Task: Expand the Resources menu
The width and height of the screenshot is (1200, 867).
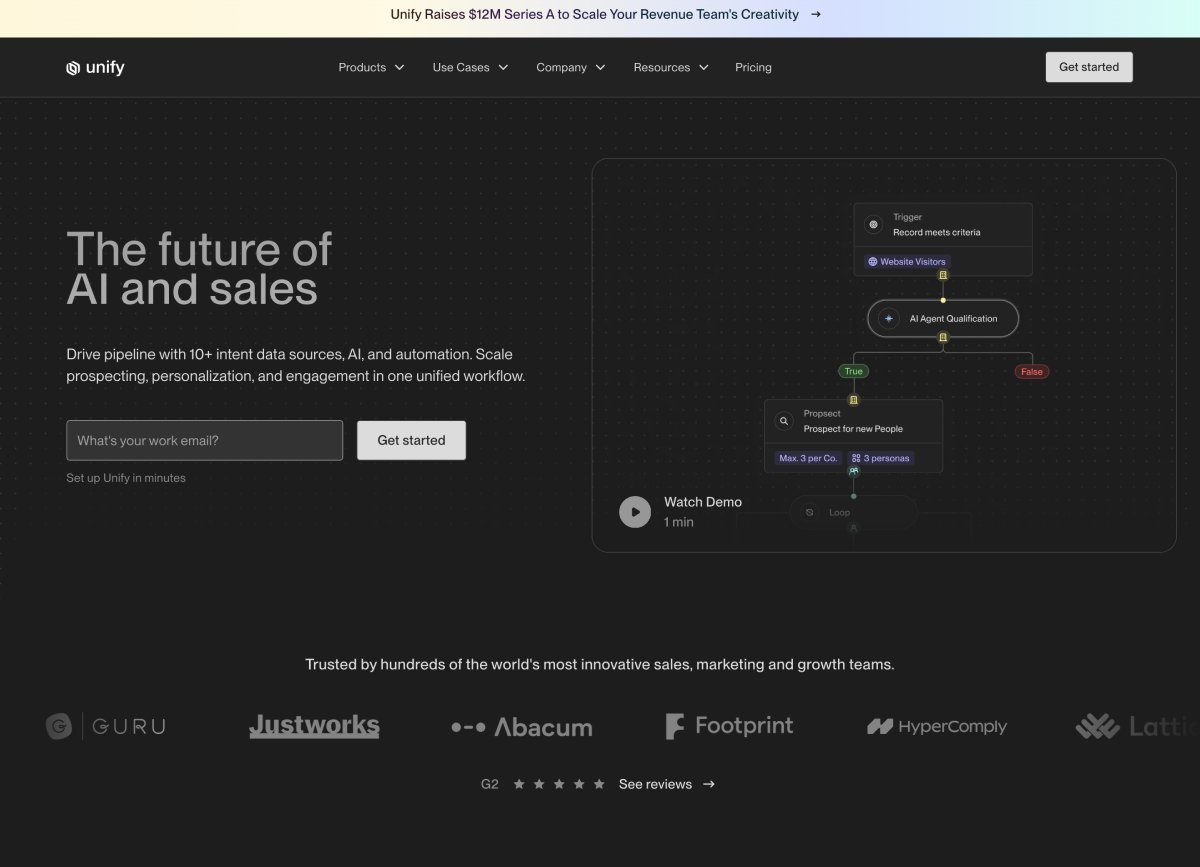Action: click(x=671, y=68)
